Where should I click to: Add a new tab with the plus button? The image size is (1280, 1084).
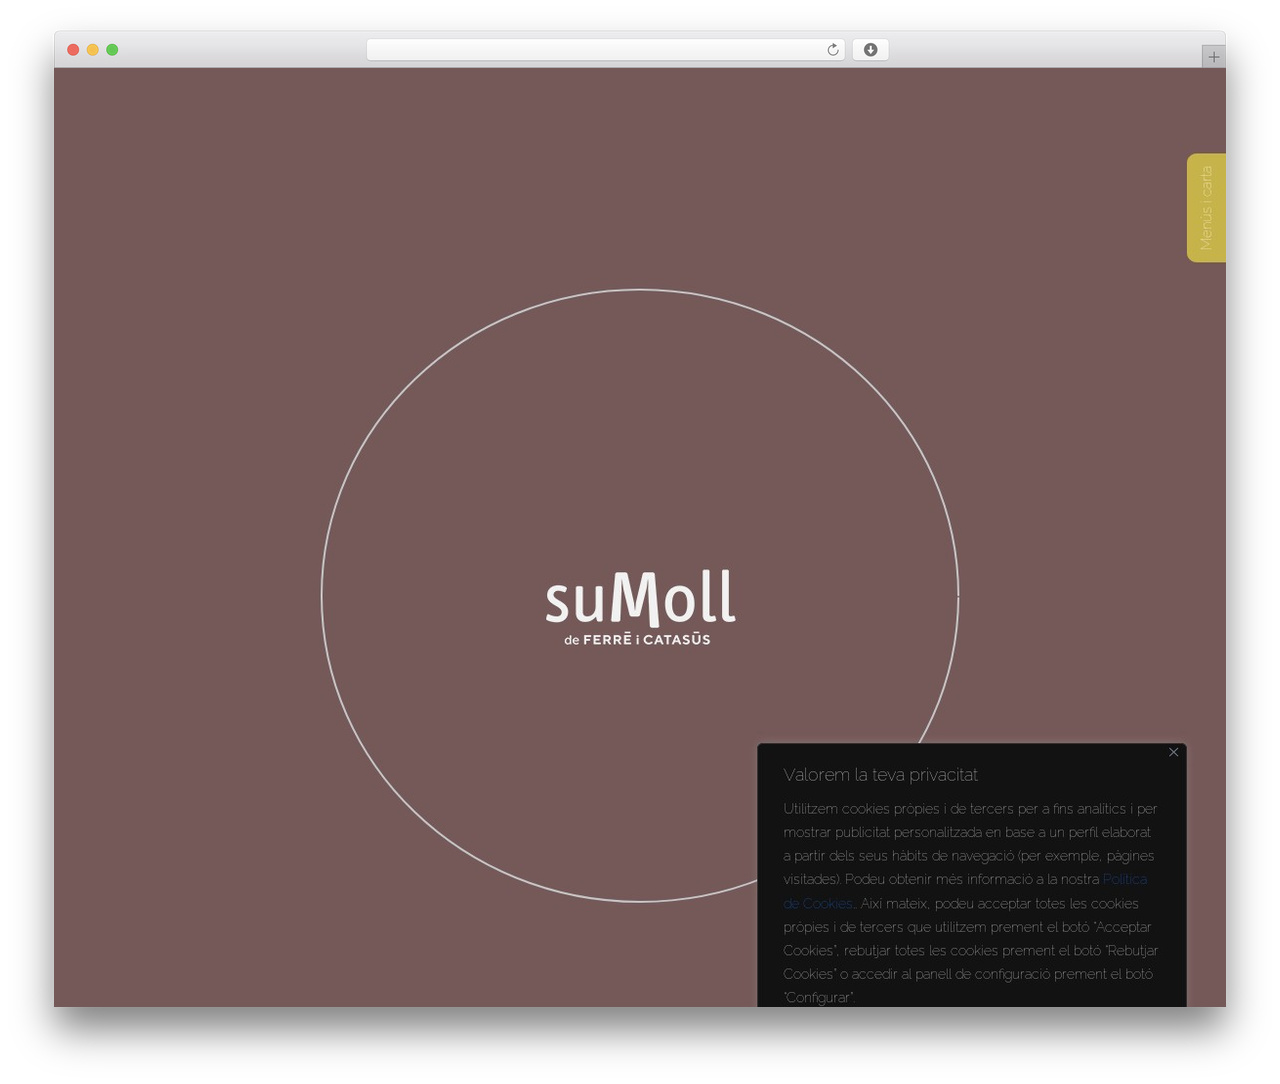[1213, 57]
